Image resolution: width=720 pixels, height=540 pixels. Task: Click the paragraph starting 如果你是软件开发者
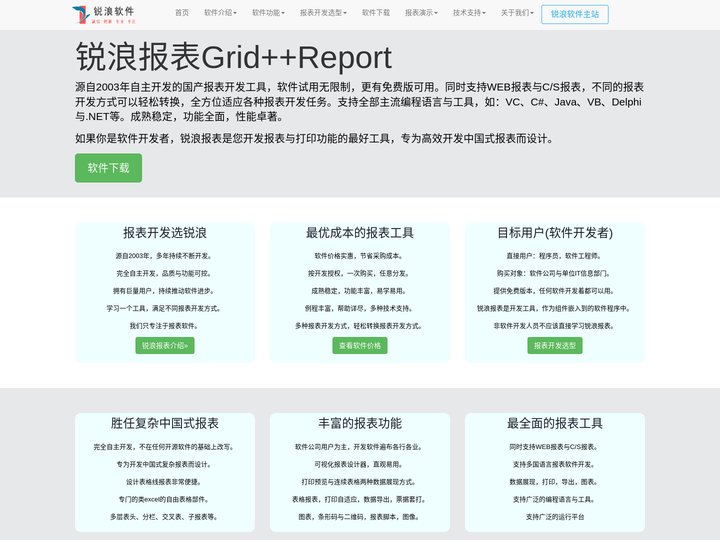[315, 139]
